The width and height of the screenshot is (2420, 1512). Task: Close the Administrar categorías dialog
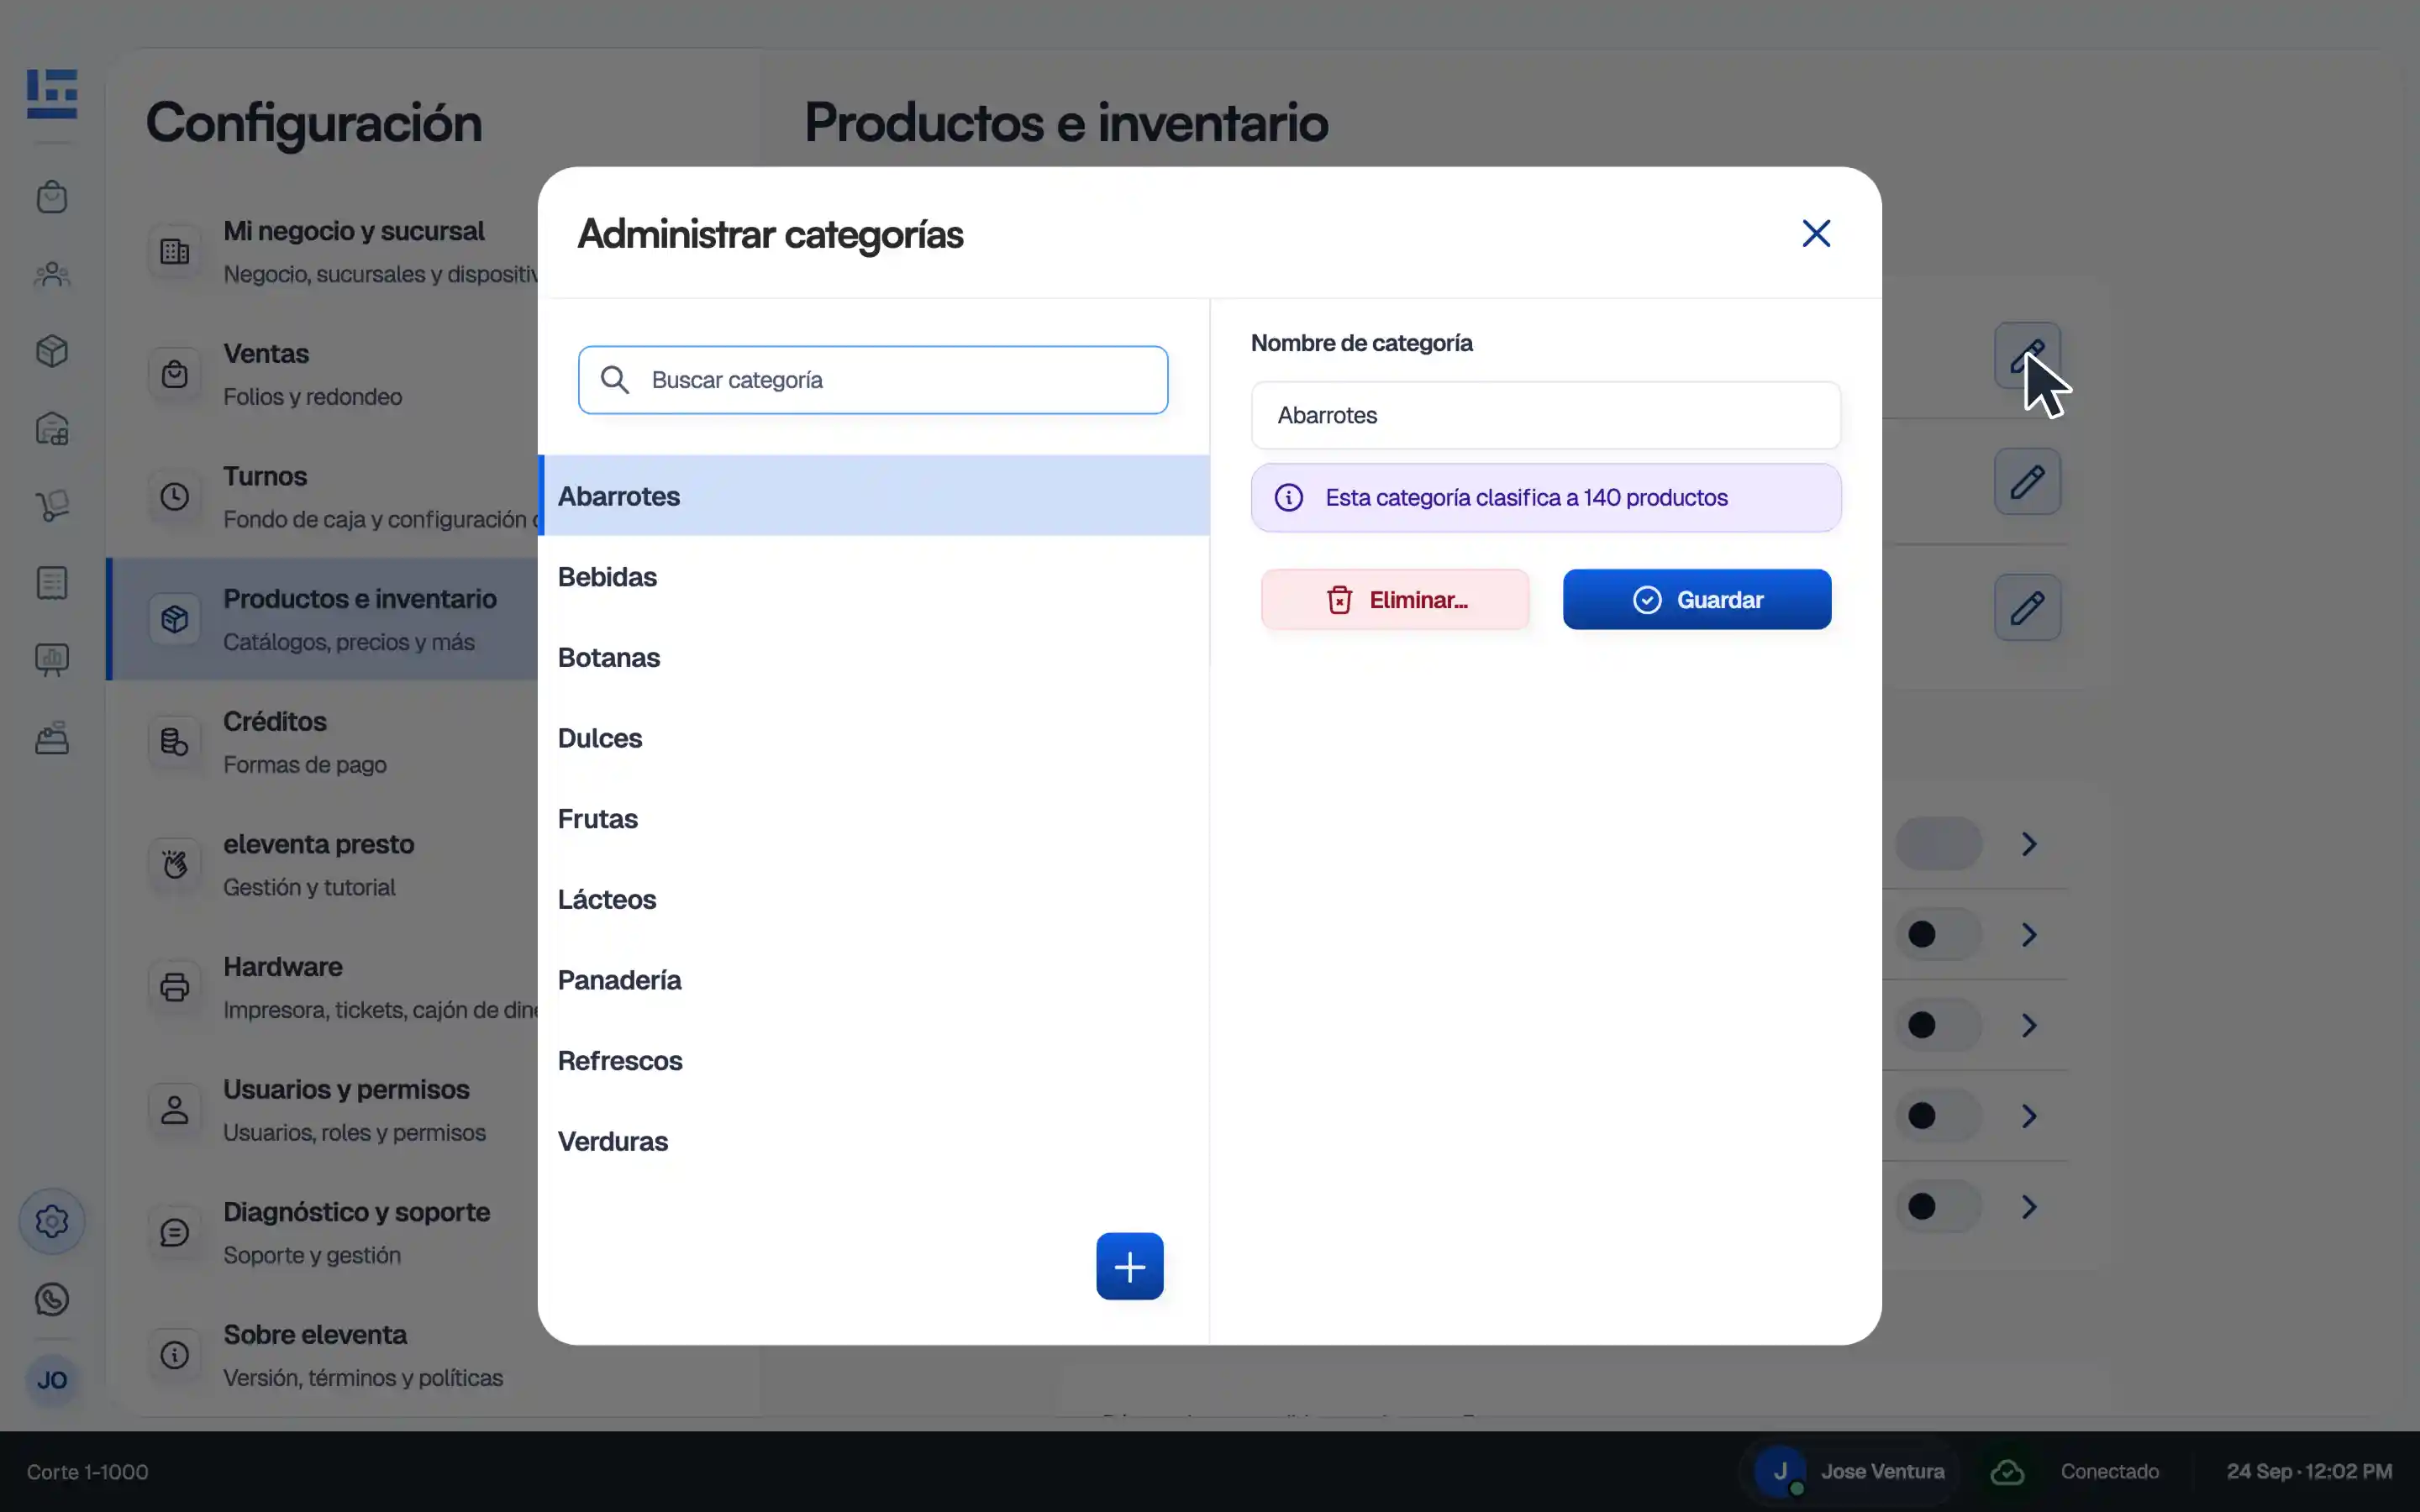(x=1816, y=233)
